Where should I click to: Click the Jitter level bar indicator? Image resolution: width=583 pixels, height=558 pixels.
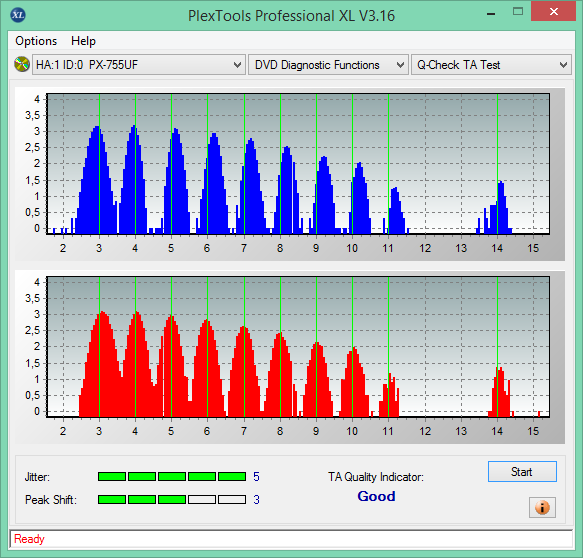[172, 477]
